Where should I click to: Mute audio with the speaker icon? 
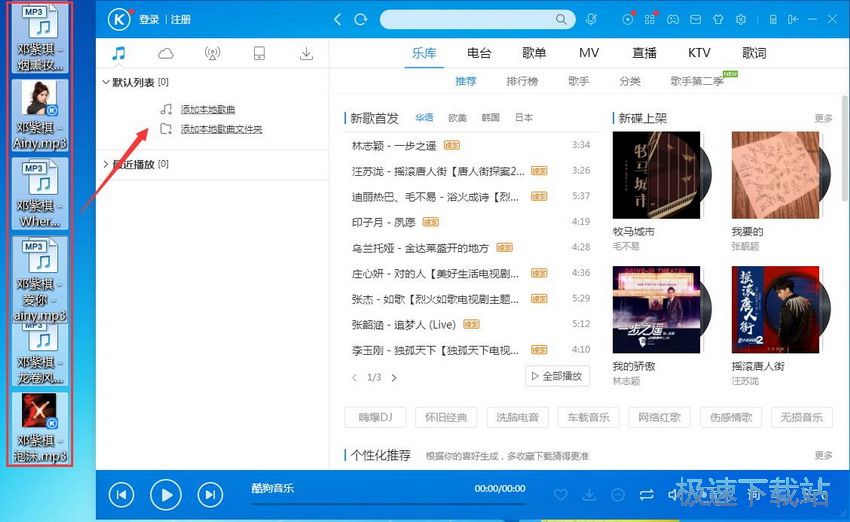click(x=674, y=494)
